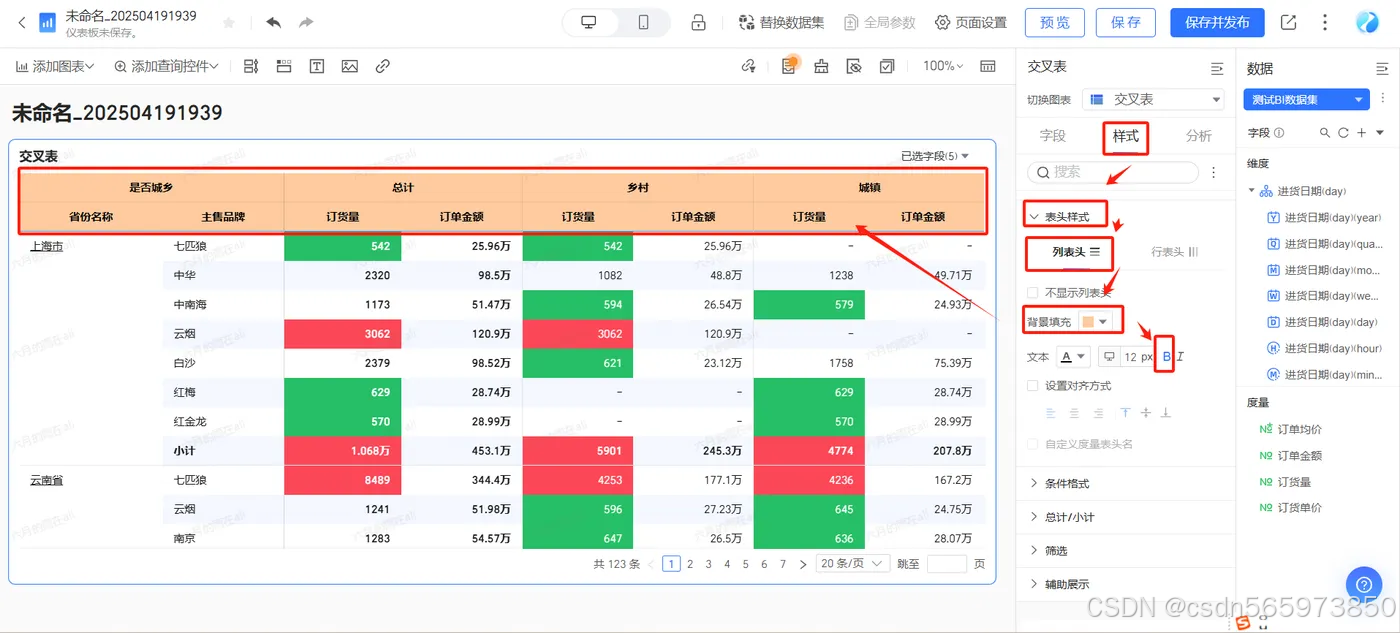Undo the last action

[x=274, y=22]
